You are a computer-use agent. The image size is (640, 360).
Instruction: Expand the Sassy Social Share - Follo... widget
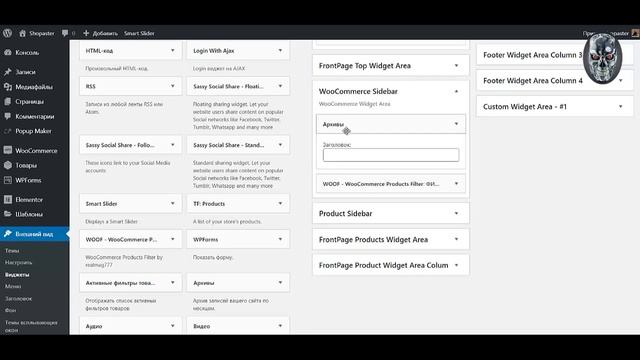173,145
